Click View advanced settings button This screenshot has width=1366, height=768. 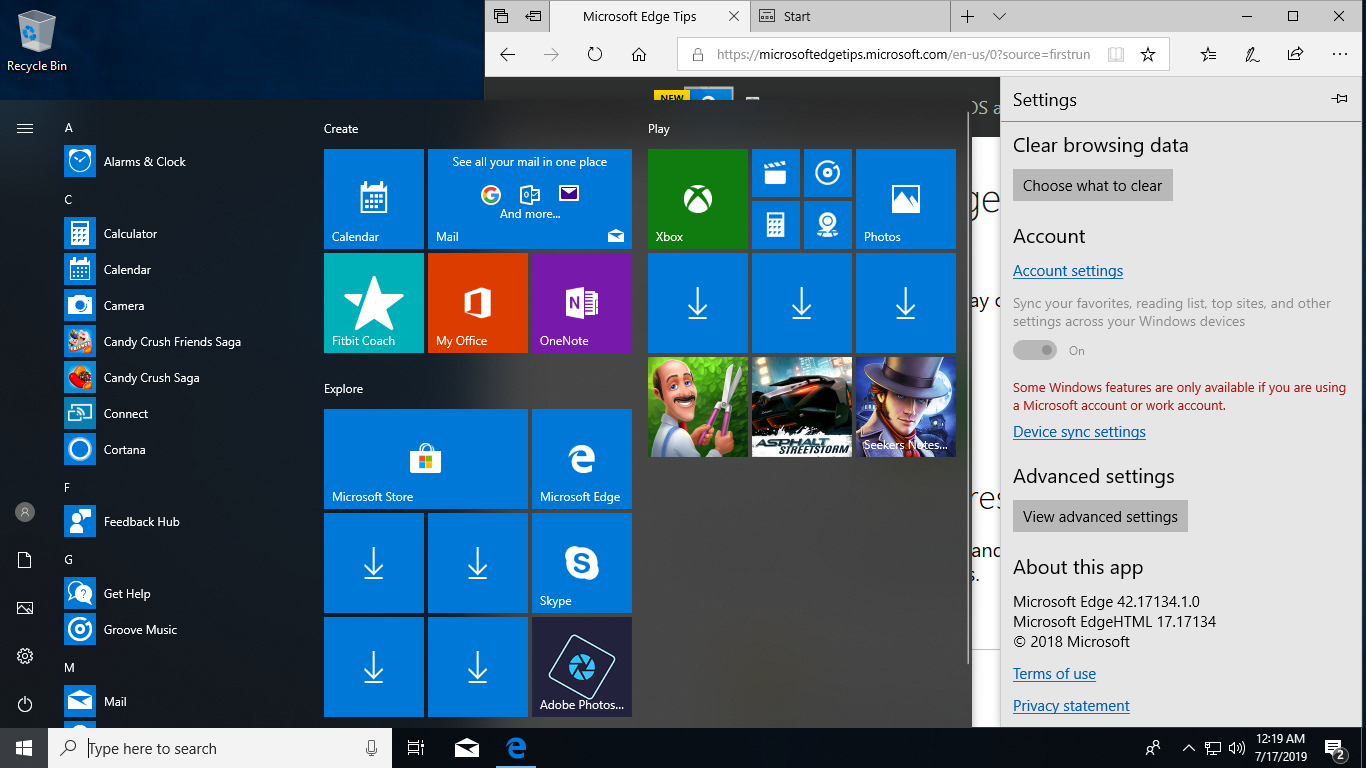coord(1100,516)
